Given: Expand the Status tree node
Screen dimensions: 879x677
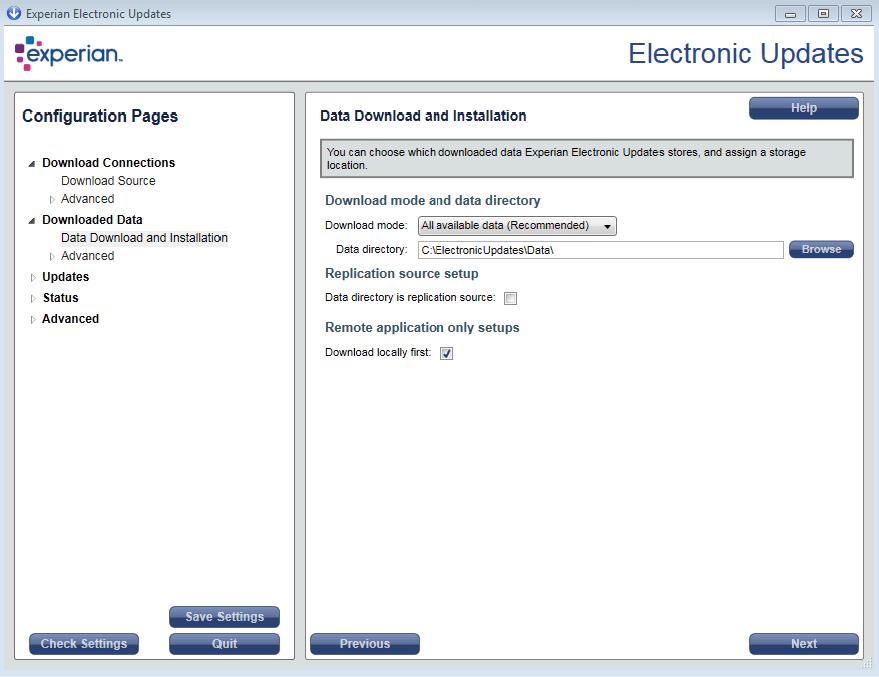Looking at the screenshot, I should [32, 298].
